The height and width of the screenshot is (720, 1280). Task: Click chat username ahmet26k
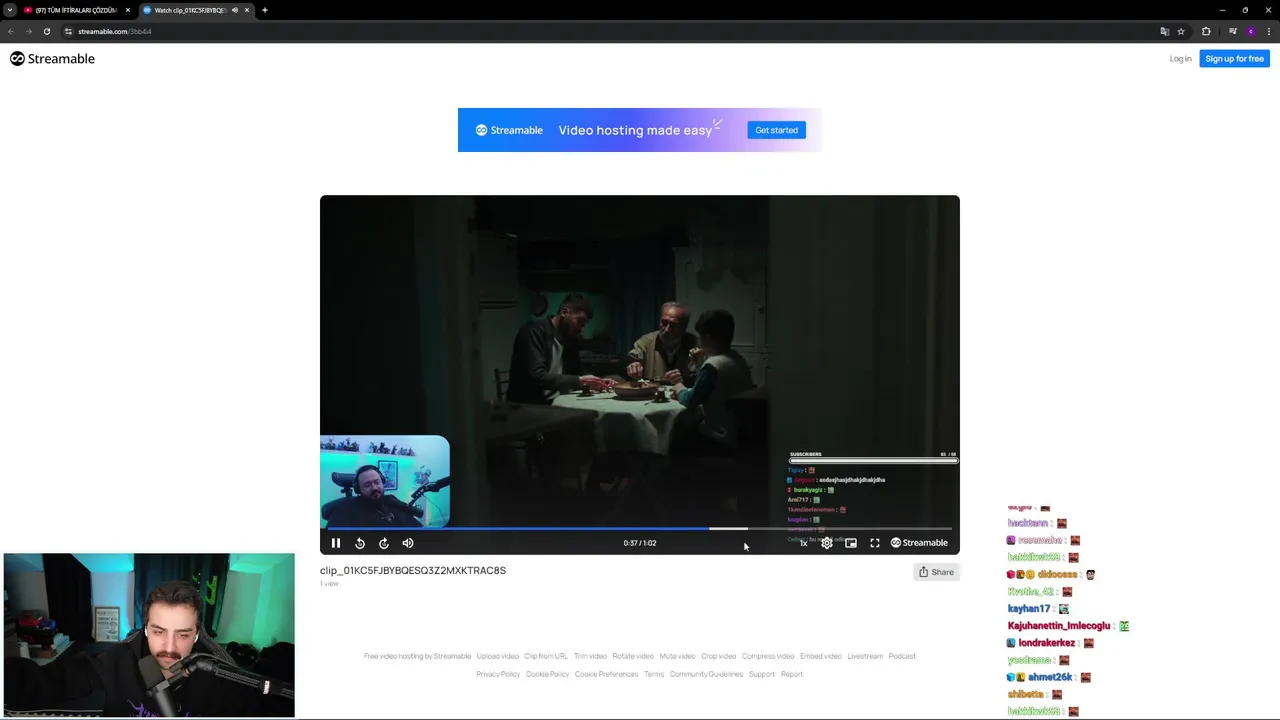[1050, 677]
